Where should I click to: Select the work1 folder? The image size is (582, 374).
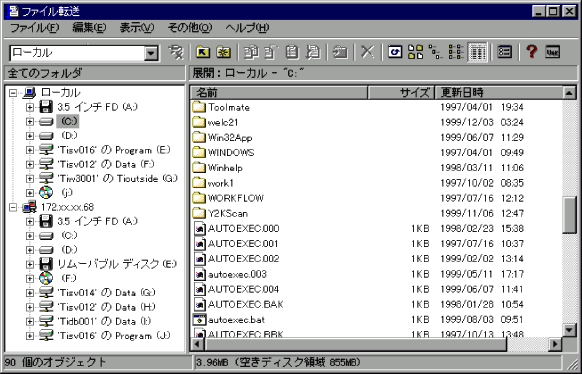tap(220, 183)
